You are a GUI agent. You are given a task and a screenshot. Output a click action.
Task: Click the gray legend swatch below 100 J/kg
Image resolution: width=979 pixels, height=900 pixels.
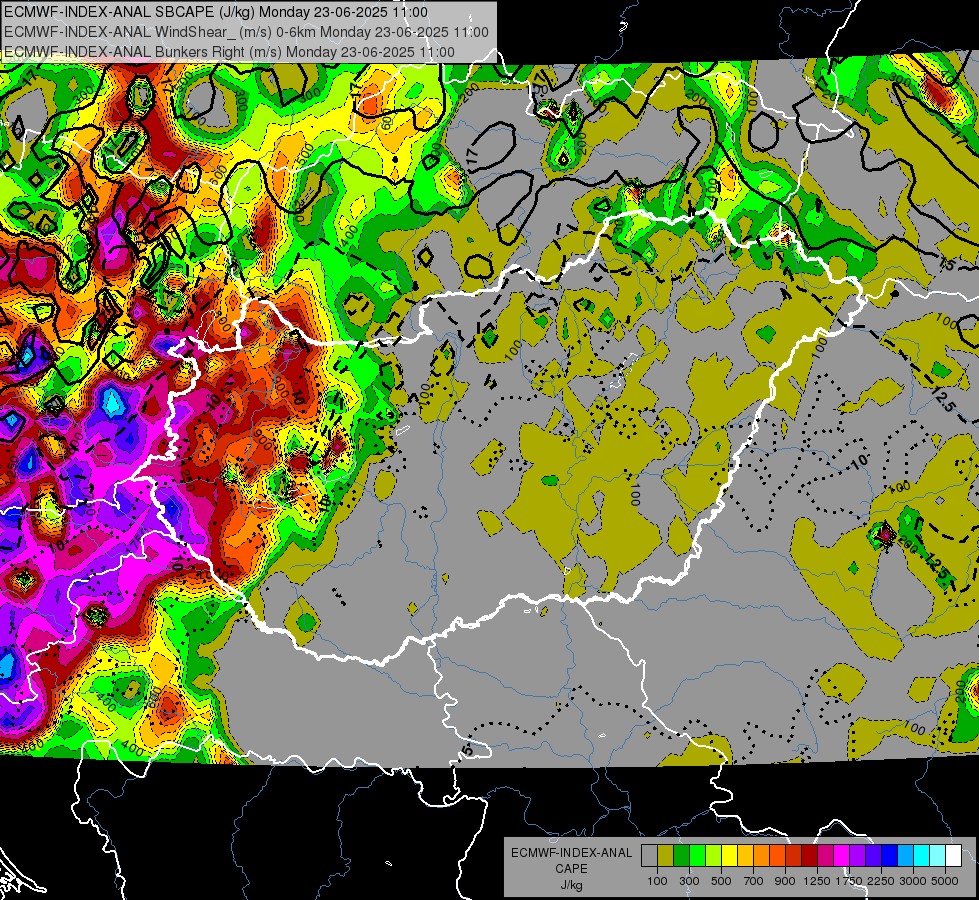(x=649, y=855)
